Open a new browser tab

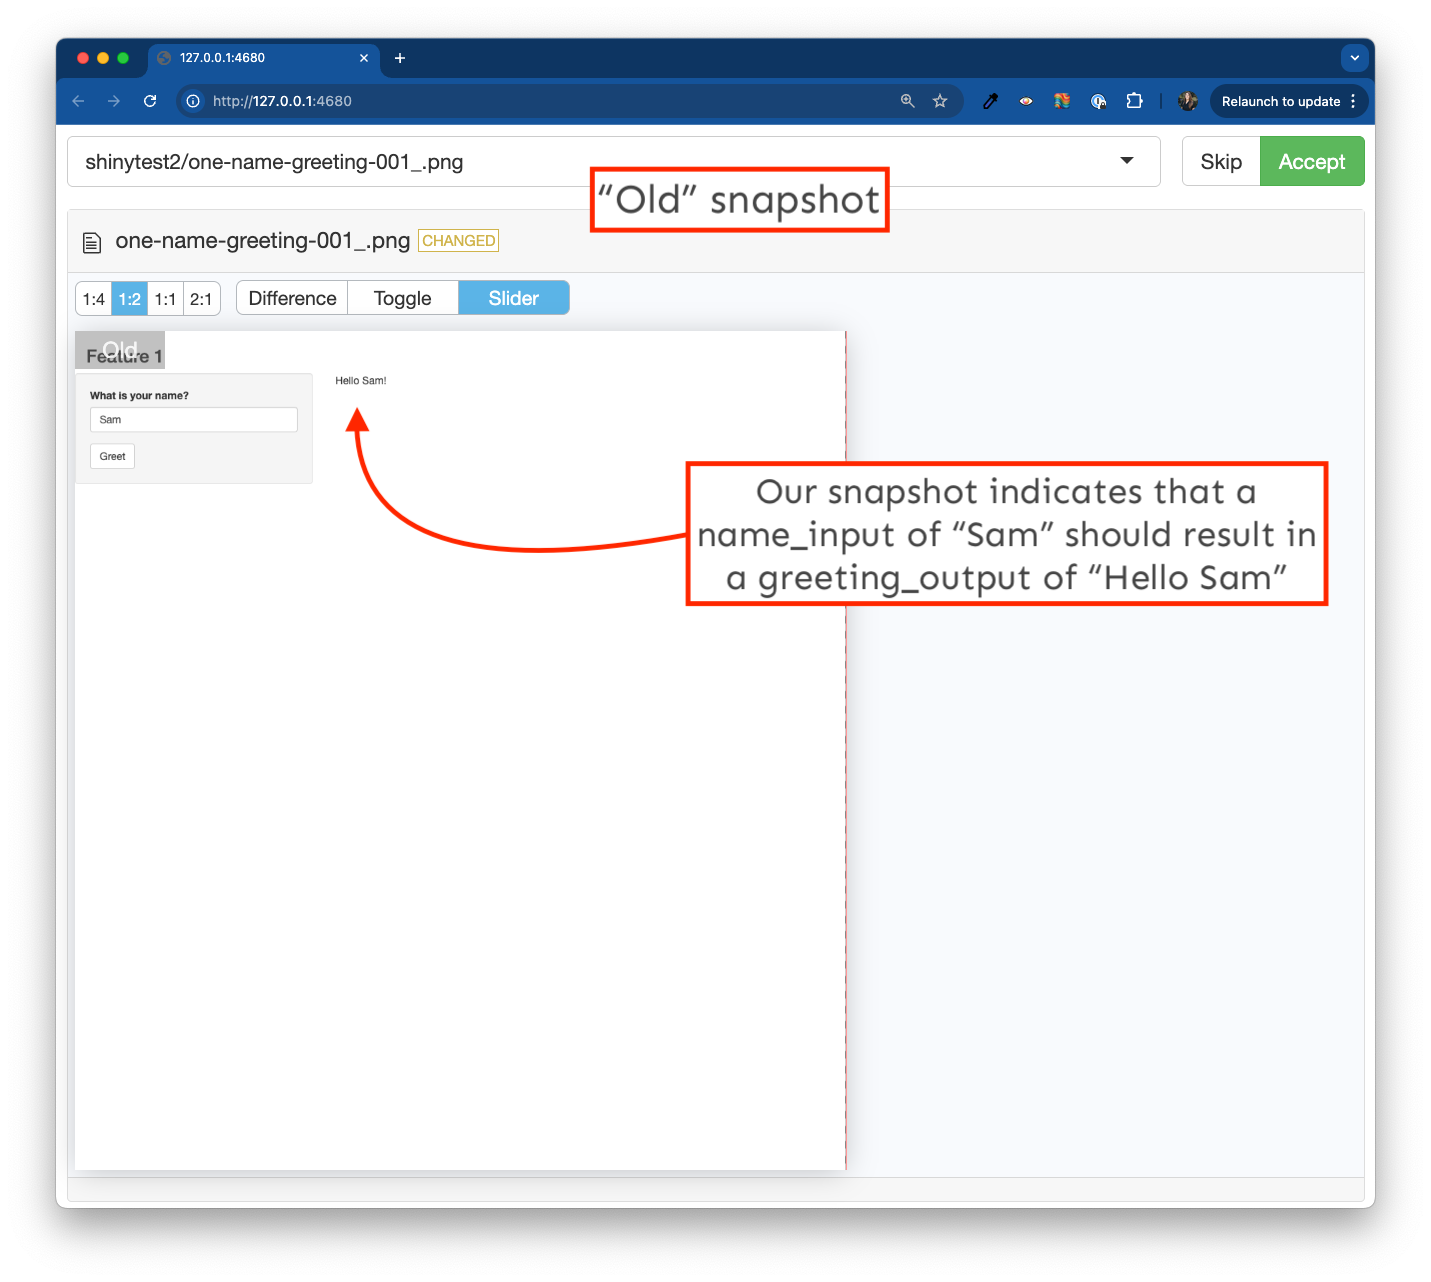tap(400, 58)
